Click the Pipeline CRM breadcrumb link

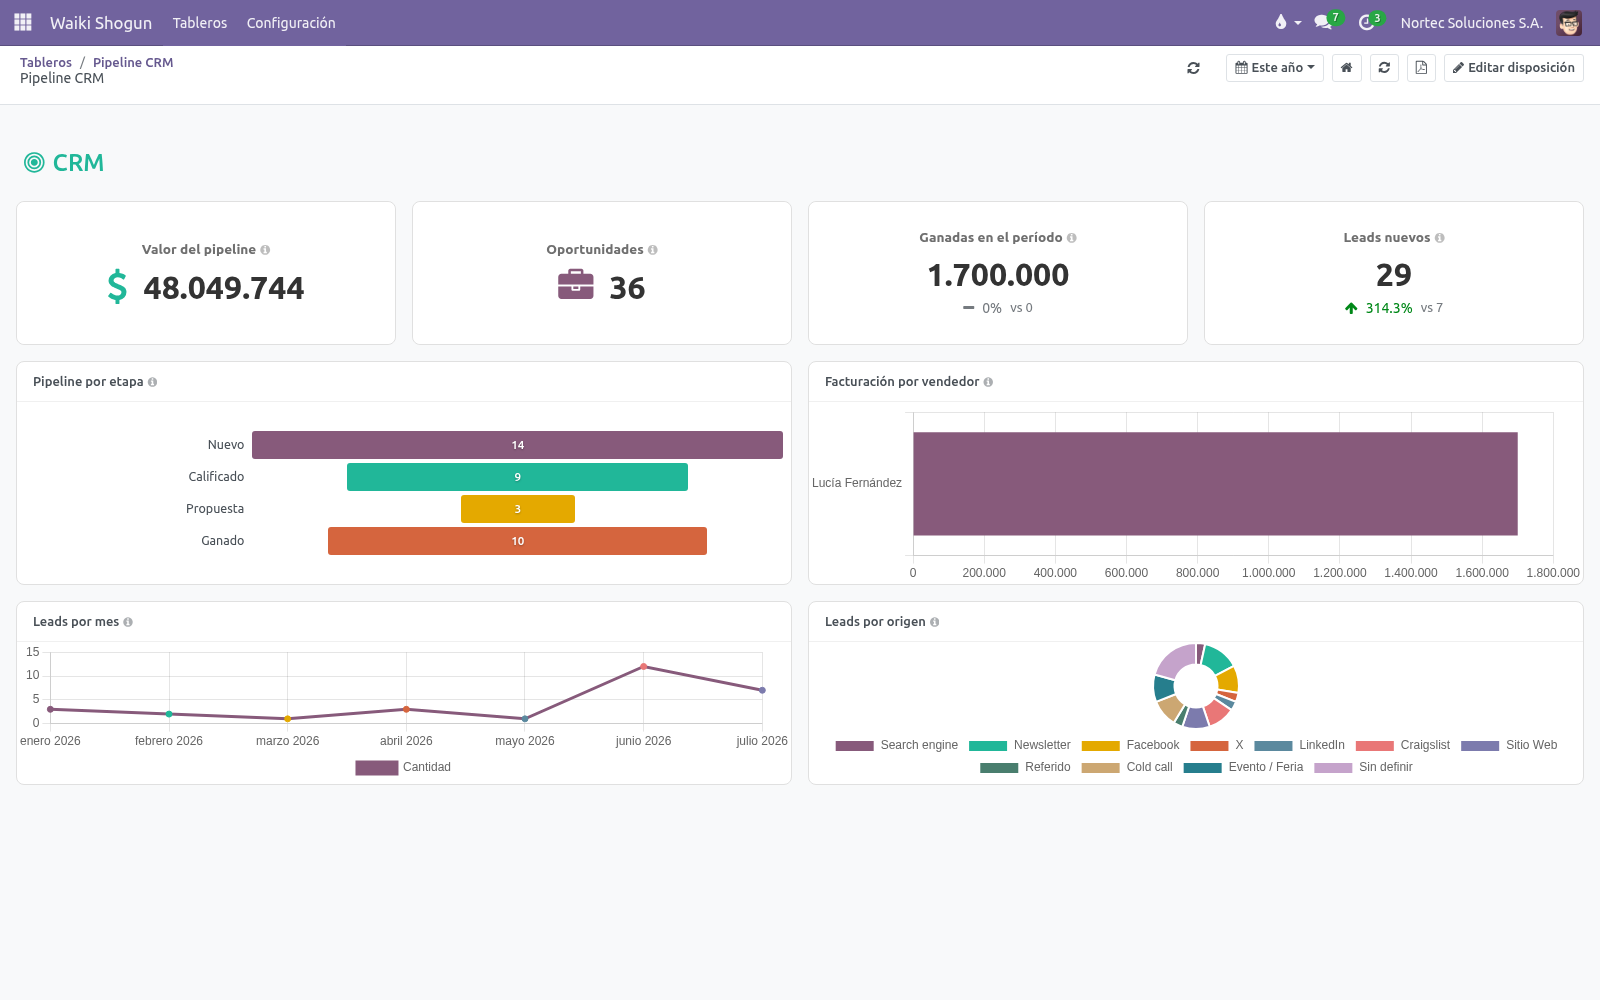pyautogui.click(x=133, y=62)
